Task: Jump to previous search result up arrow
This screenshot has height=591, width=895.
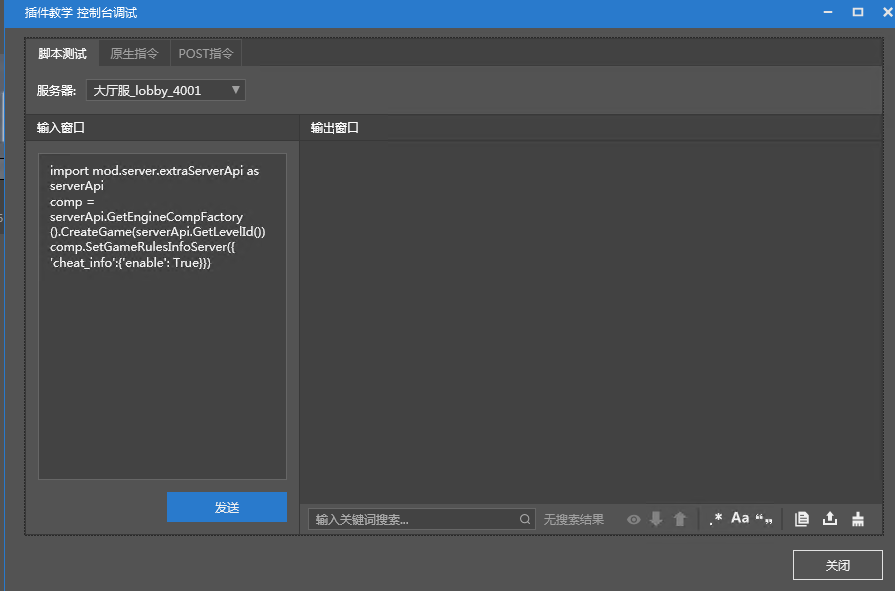Action: [680, 519]
